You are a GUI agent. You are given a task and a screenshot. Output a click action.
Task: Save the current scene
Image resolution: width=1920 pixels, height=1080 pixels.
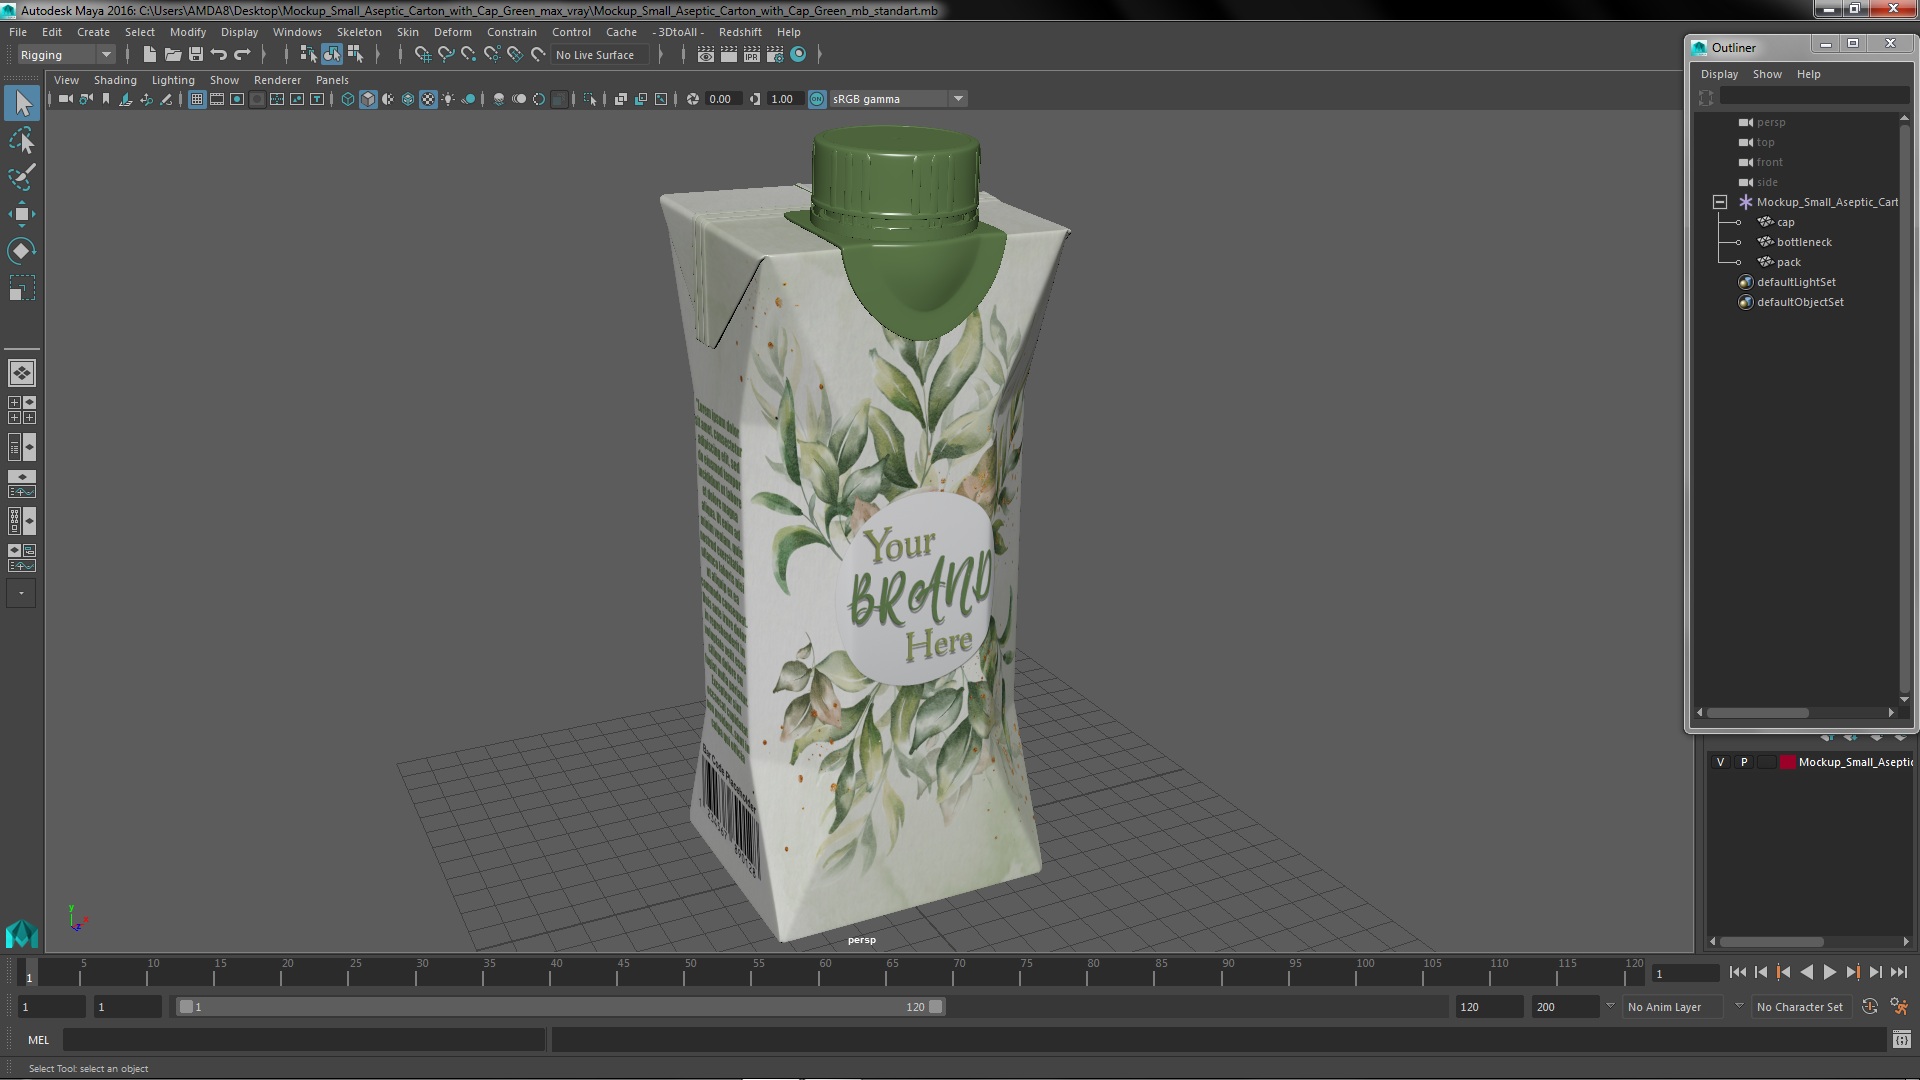pyautogui.click(x=196, y=55)
